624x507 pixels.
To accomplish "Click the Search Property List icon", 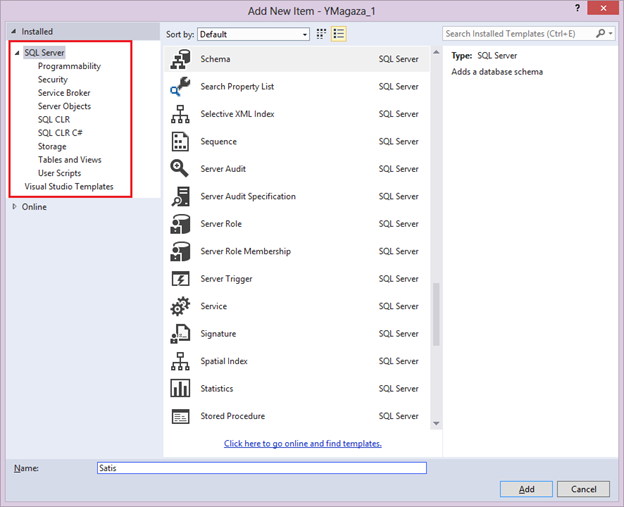I will pos(180,86).
